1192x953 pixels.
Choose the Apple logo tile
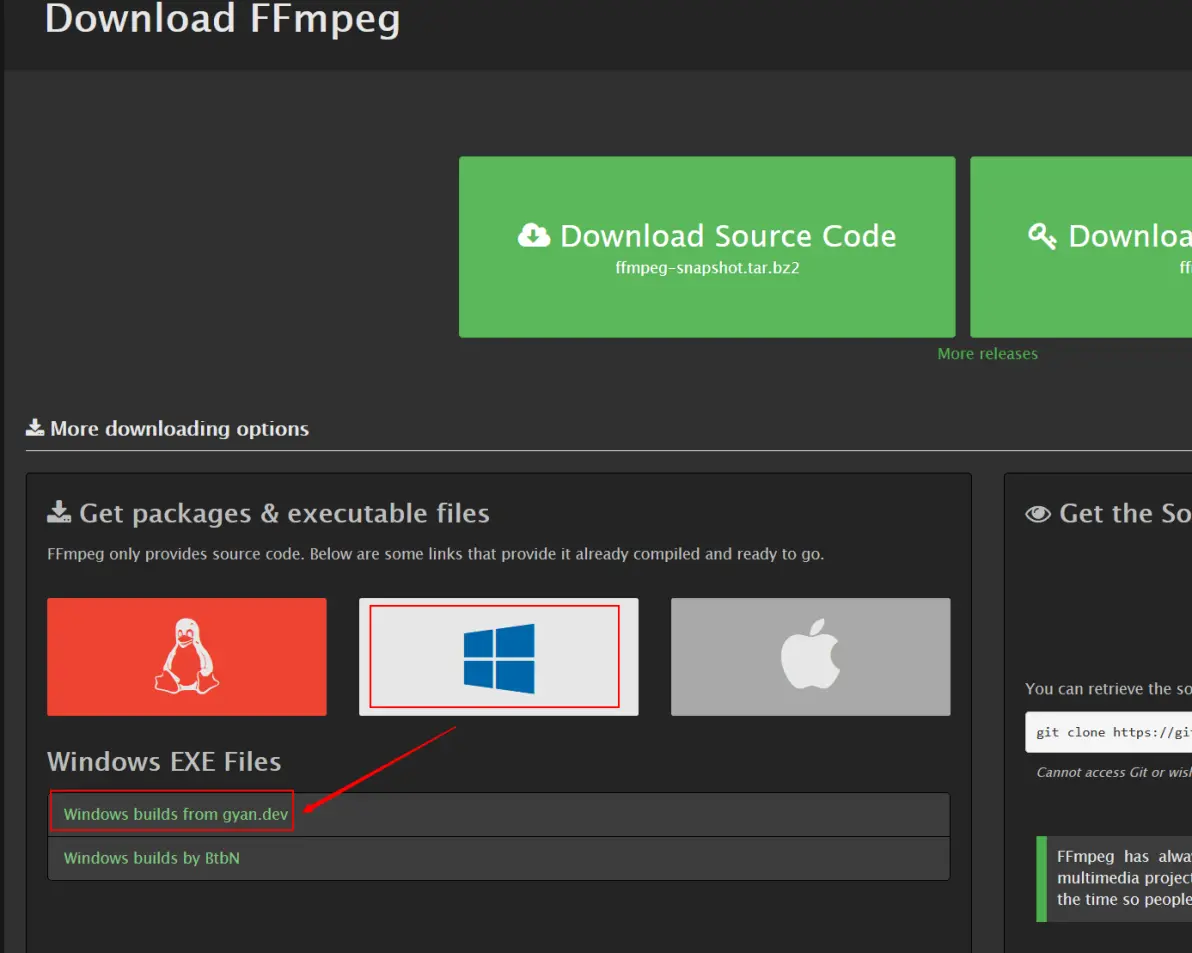[810, 657]
